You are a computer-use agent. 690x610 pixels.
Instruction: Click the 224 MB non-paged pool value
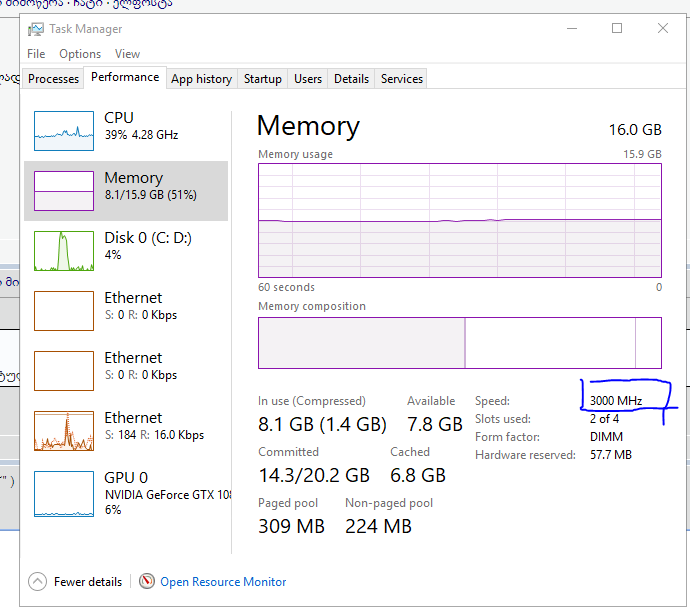pos(378,526)
